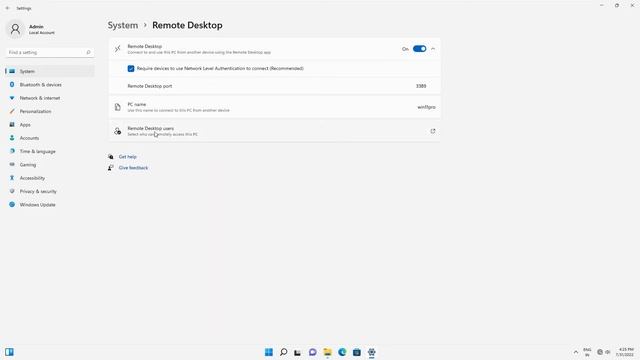640x360 pixels.
Task: Open the Widgets button on the taskbar
Action: coord(9,352)
